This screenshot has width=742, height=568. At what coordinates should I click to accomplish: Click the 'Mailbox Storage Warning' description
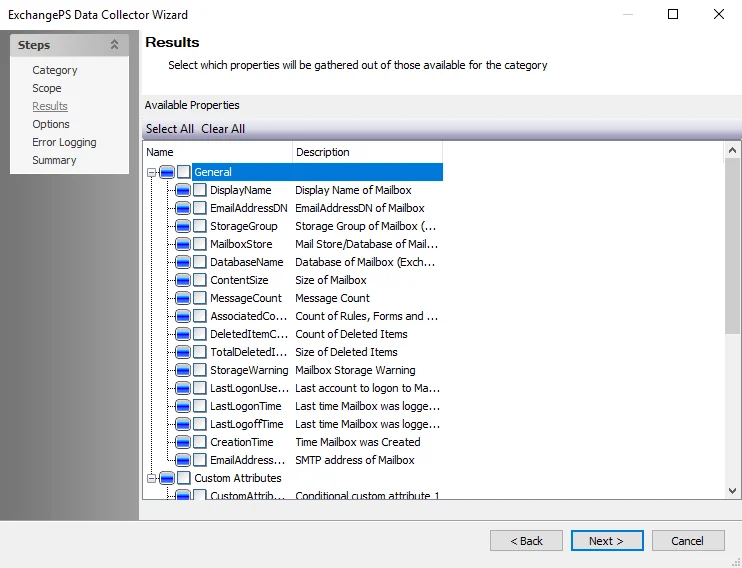(x=355, y=370)
